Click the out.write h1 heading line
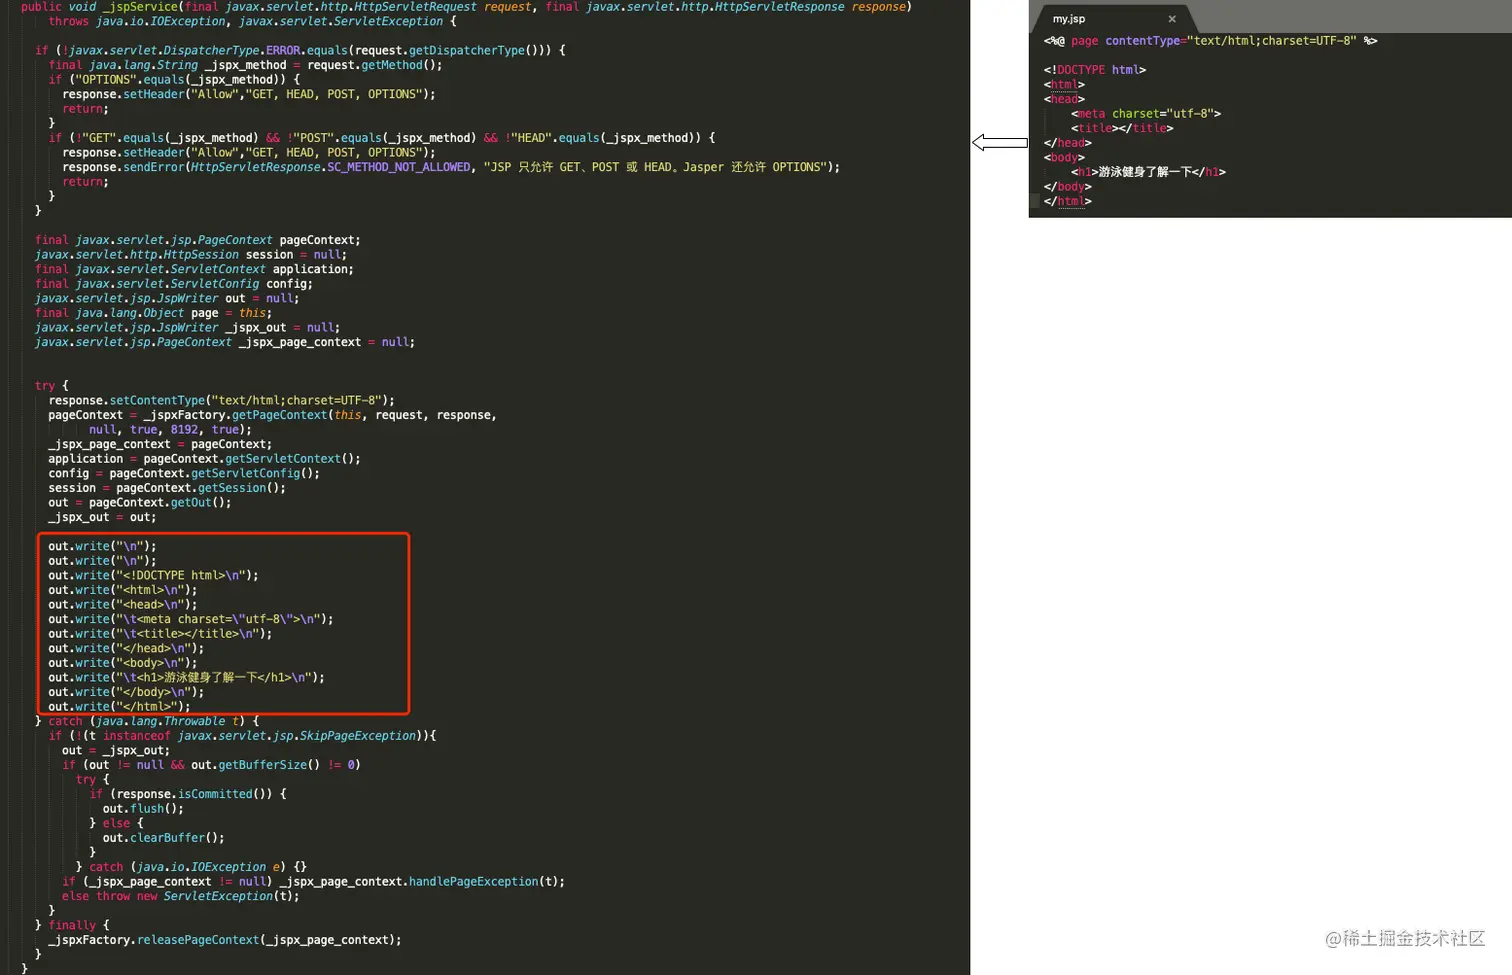Image resolution: width=1512 pixels, height=975 pixels. point(187,678)
